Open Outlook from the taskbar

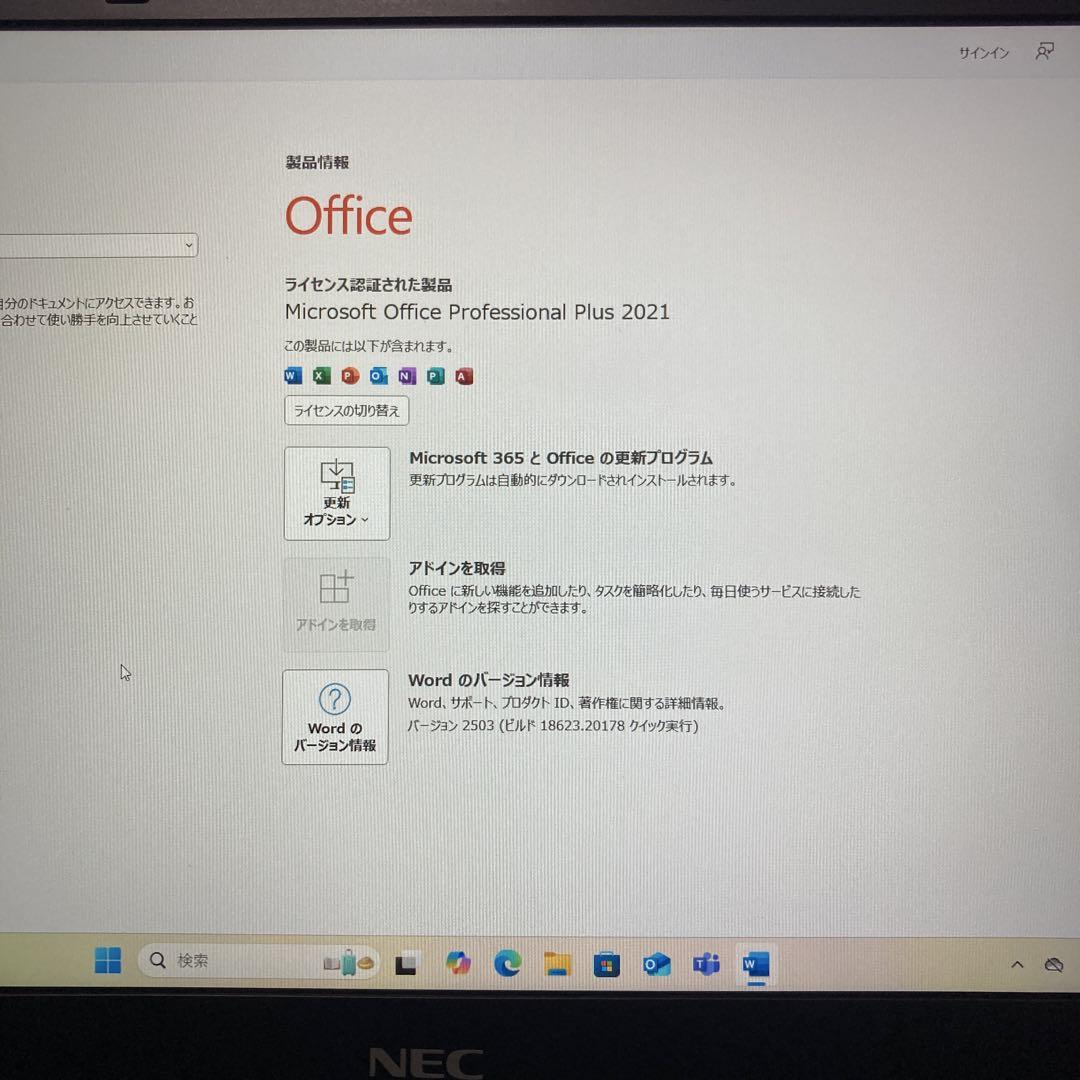tap(656, 964)
